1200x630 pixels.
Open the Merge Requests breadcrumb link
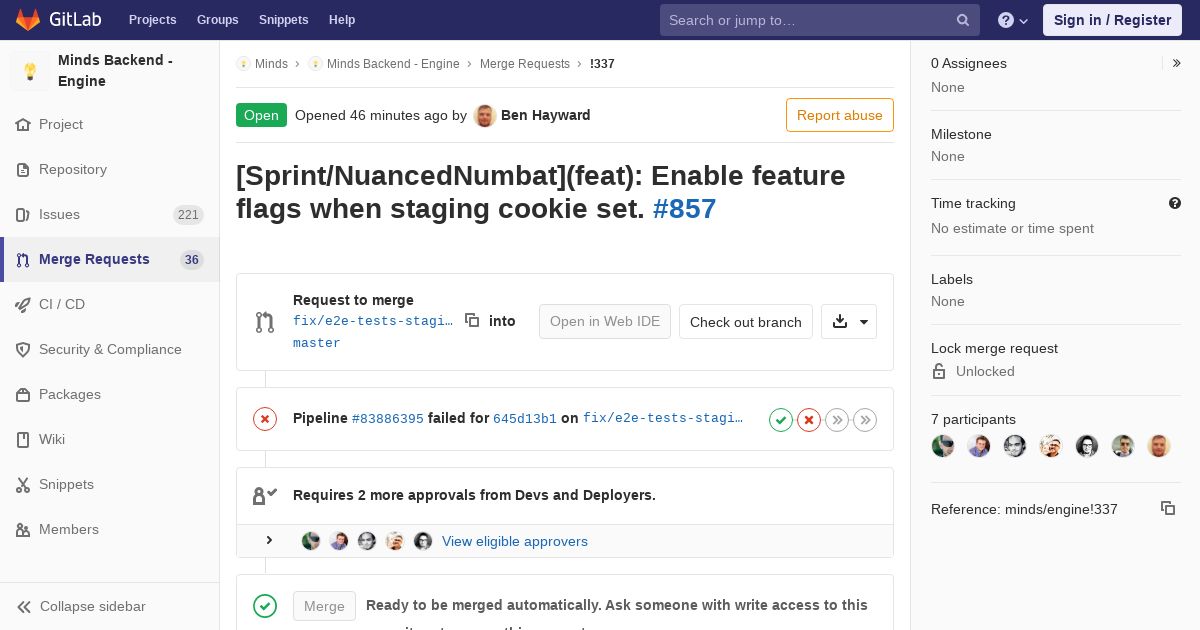click(525, 63)
